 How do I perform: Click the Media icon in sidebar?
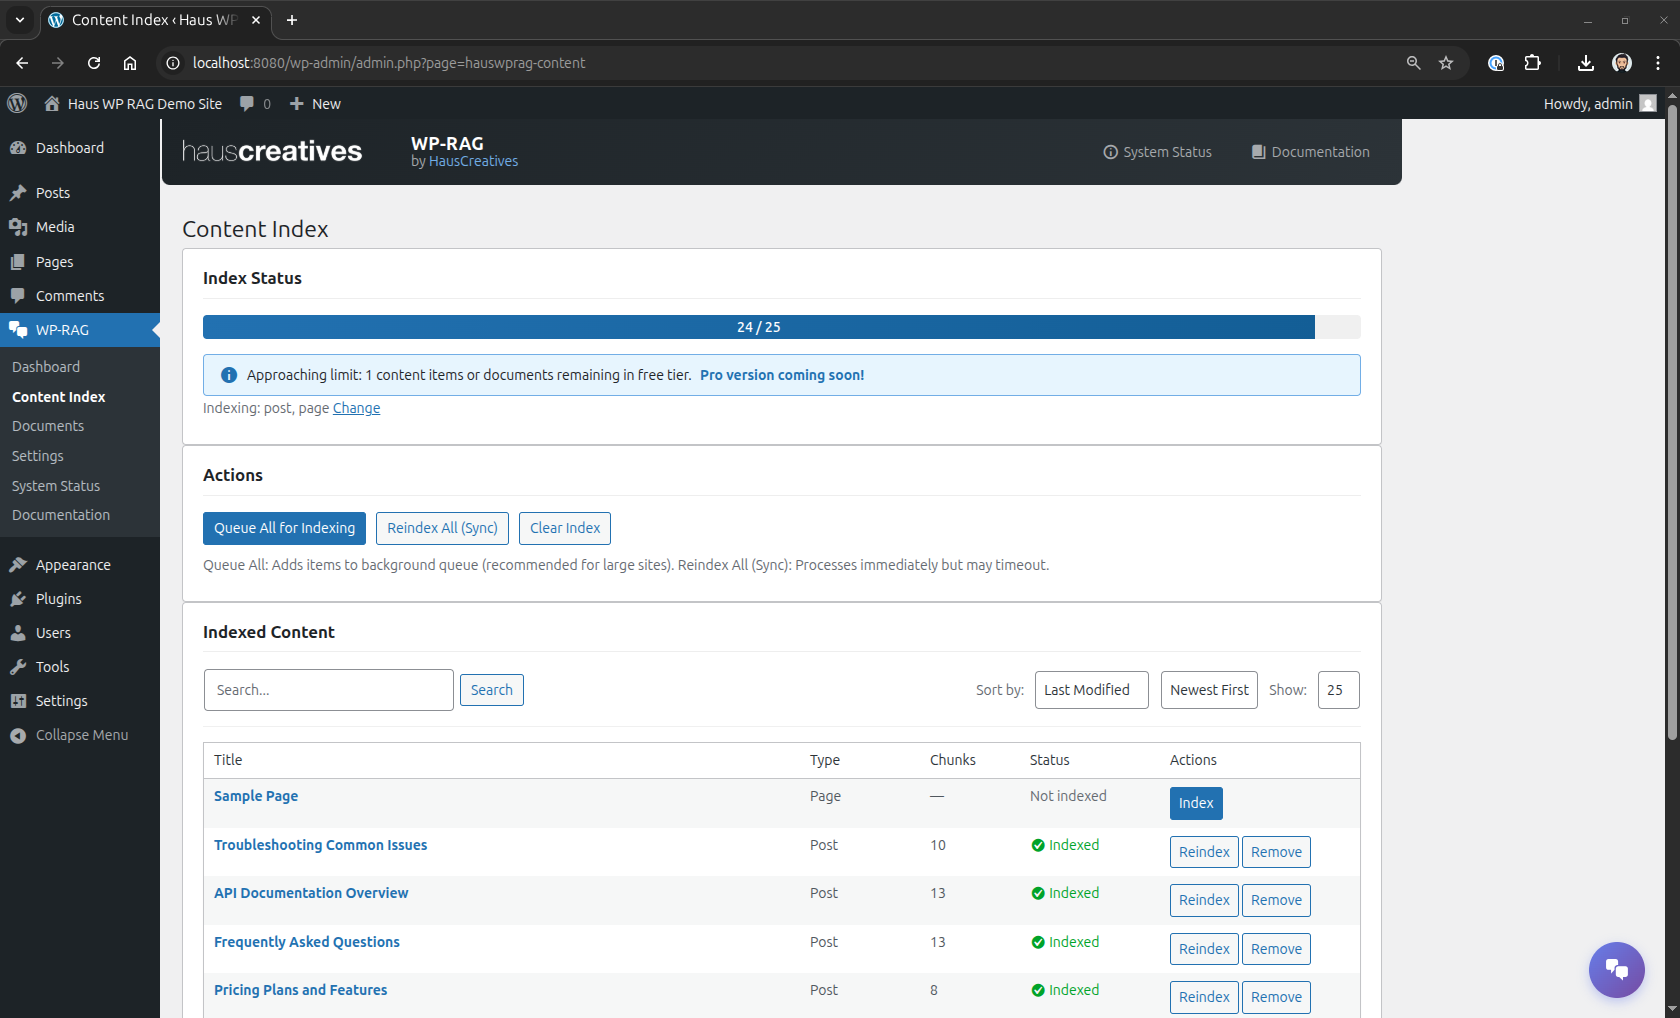click(18, 227)
